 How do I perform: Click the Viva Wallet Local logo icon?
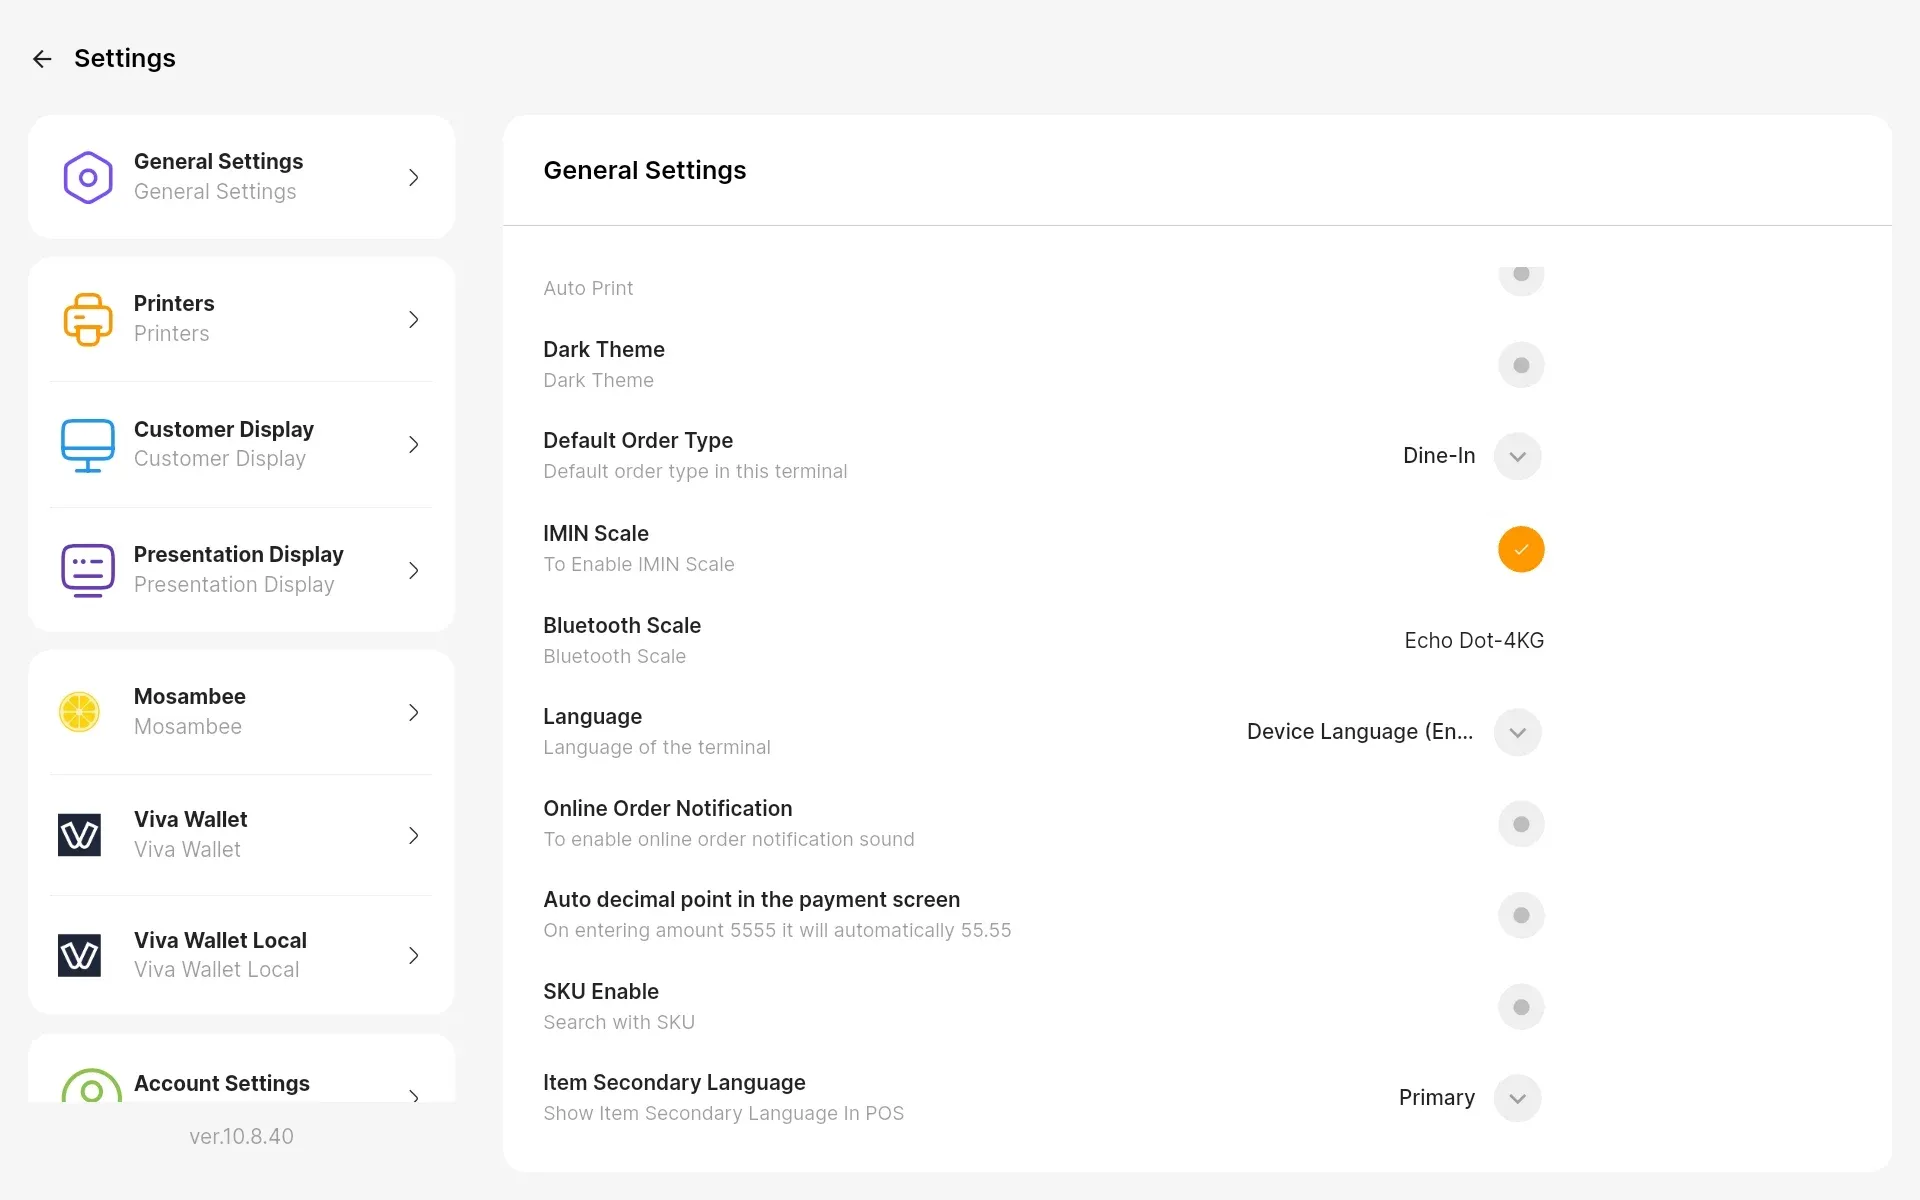[x=80, y=955]
